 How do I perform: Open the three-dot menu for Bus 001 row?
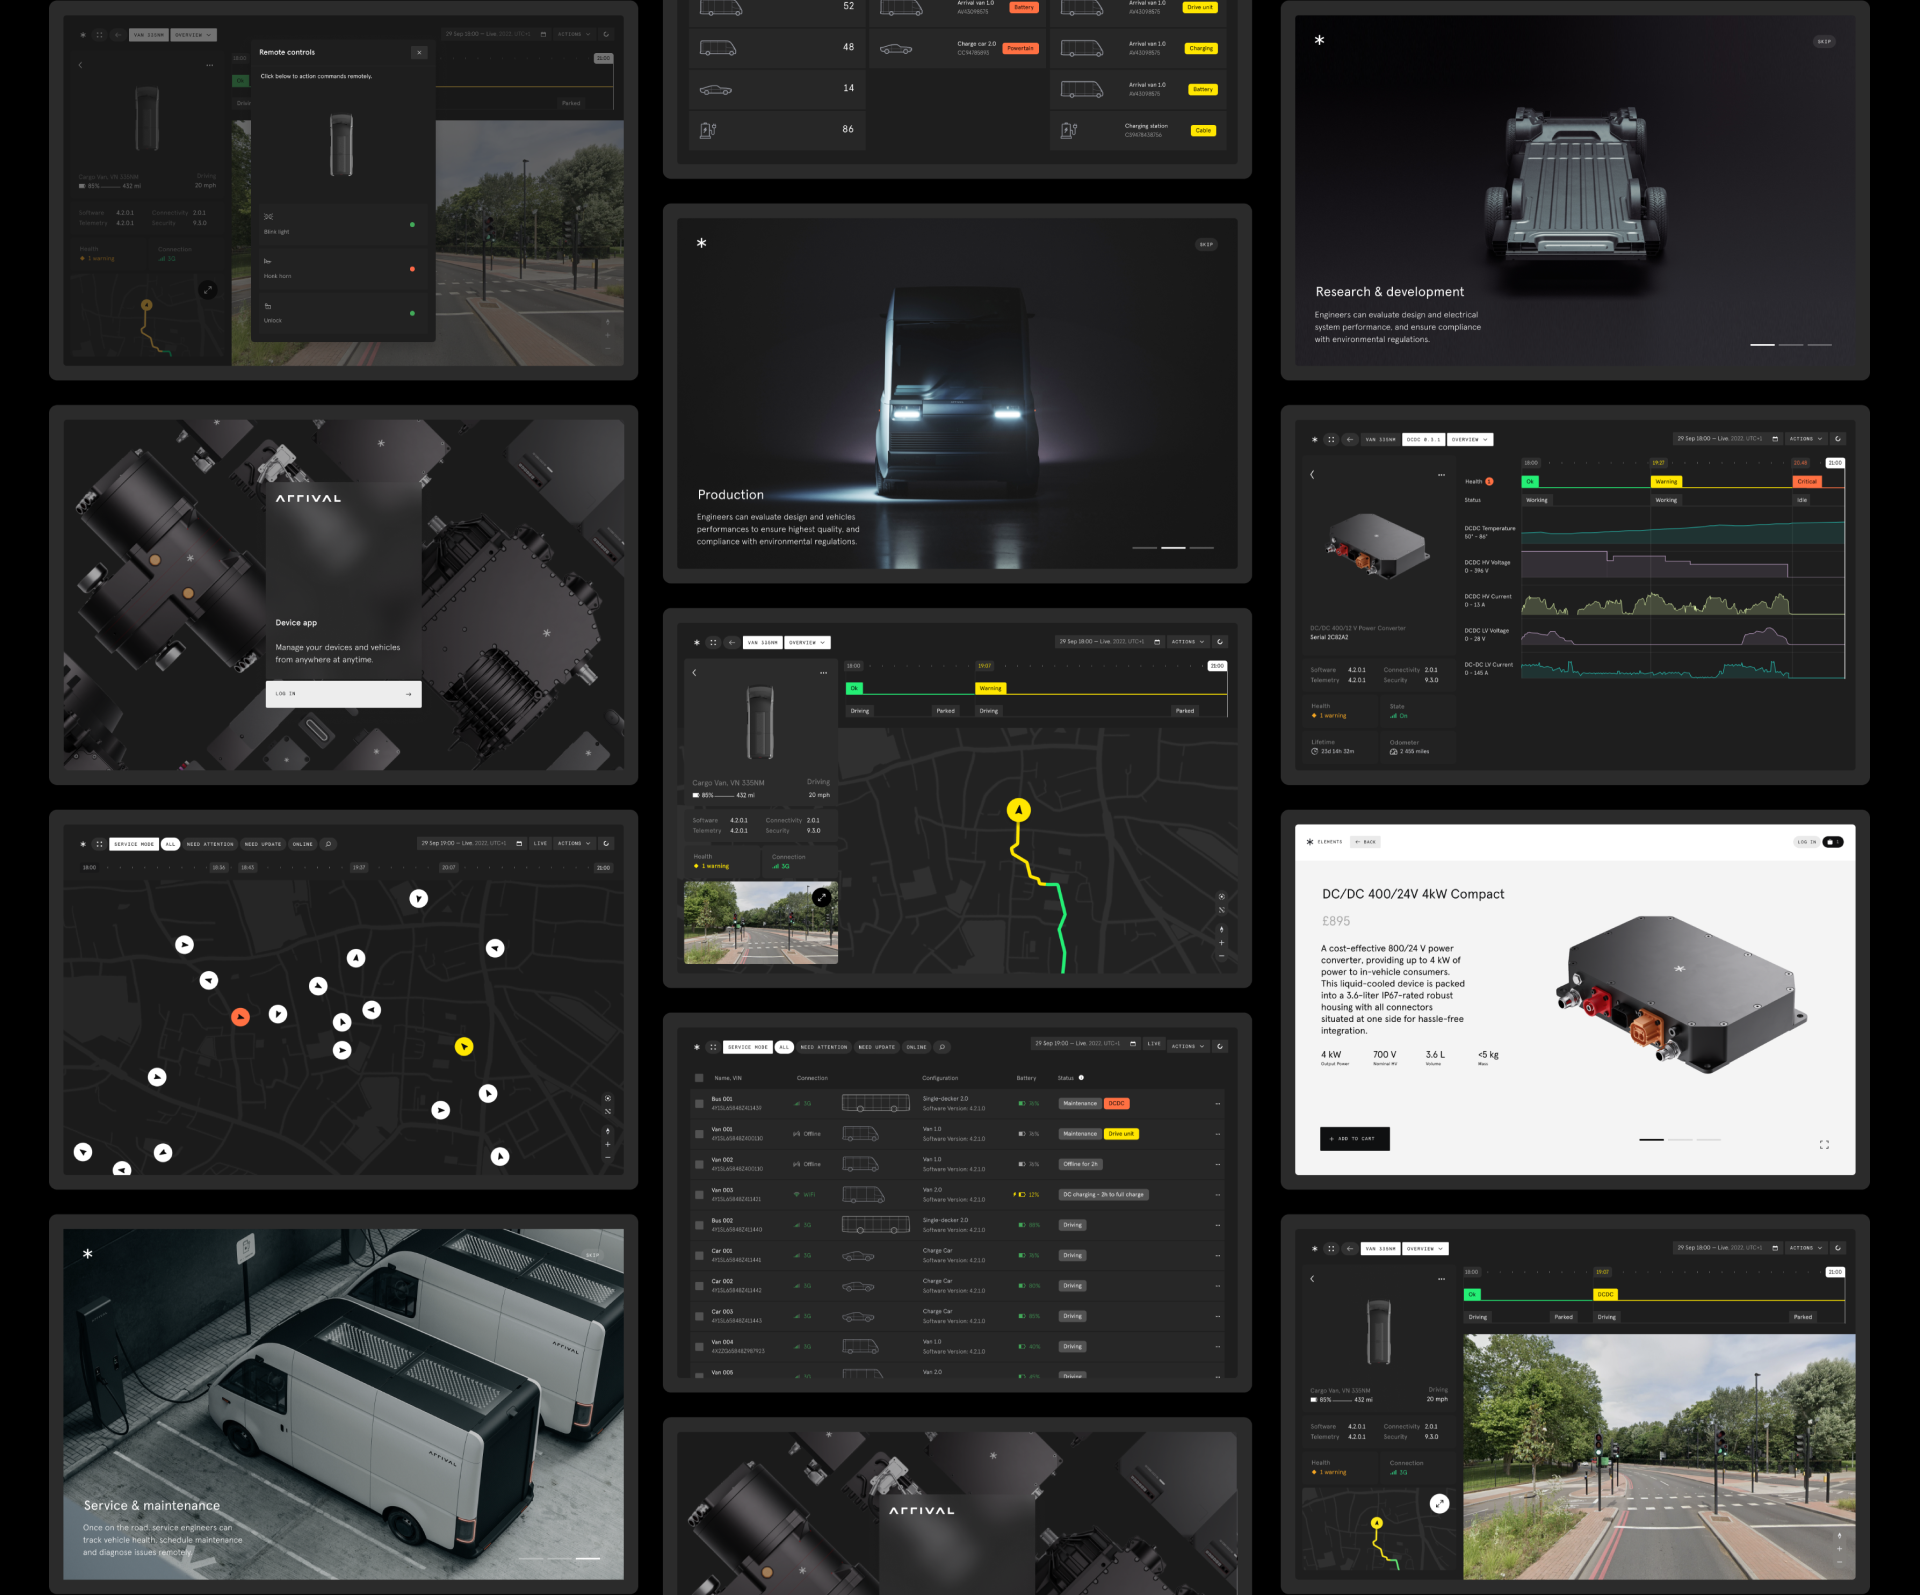pyautogui.click(x=1217, y=1104)
